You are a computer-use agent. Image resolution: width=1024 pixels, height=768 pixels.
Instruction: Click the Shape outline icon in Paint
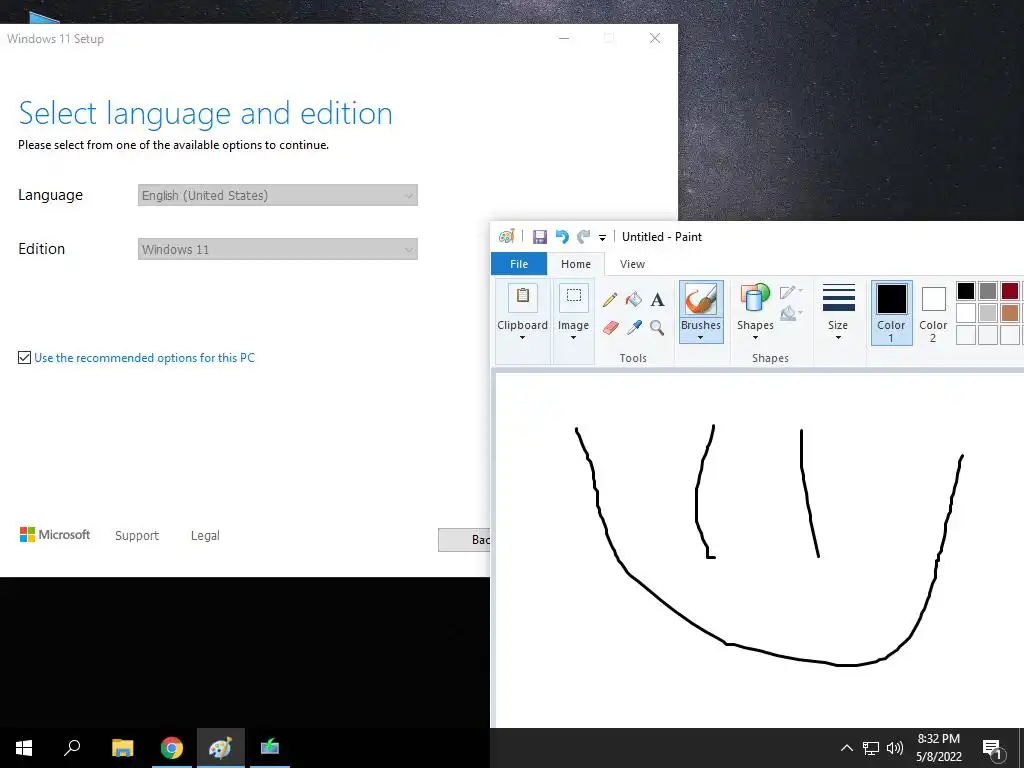790,292
